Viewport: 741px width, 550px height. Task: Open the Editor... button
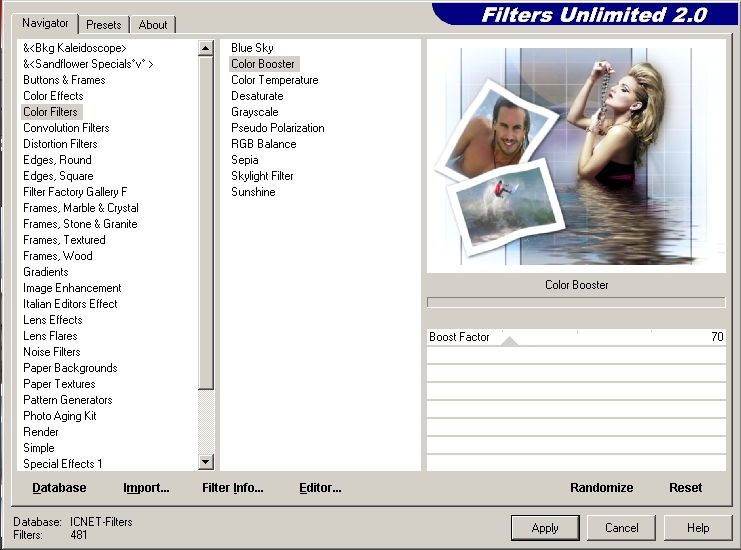pyautogui.click(x=320, y=488)
